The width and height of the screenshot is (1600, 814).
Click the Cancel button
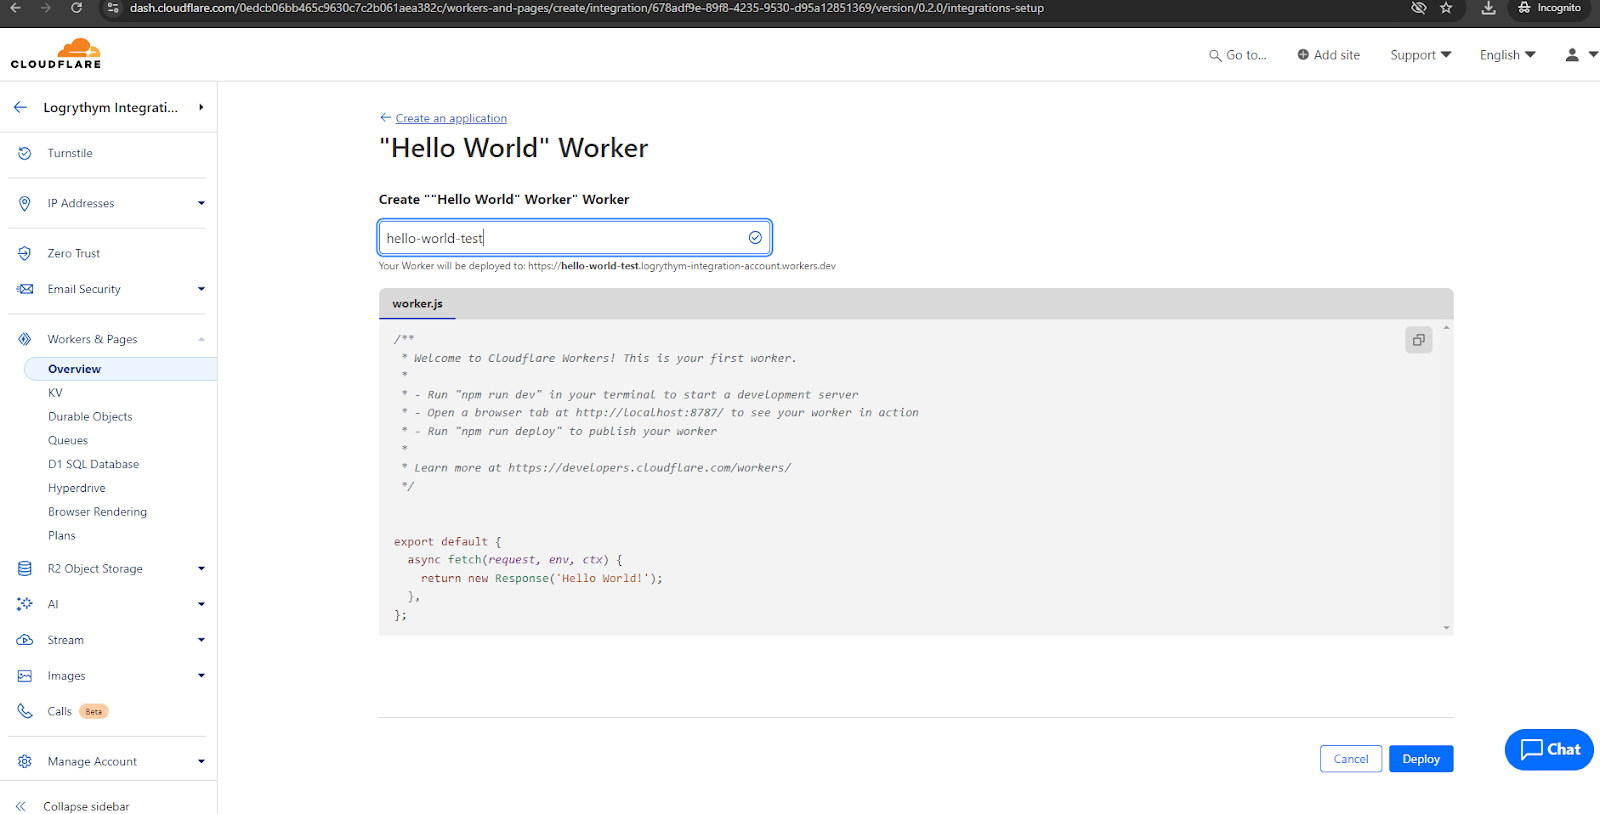(1350, 759)
